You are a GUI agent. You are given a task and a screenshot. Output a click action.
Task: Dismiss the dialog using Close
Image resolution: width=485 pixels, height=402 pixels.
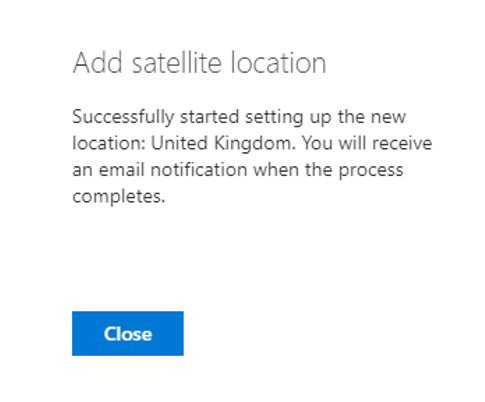point(128,333)
